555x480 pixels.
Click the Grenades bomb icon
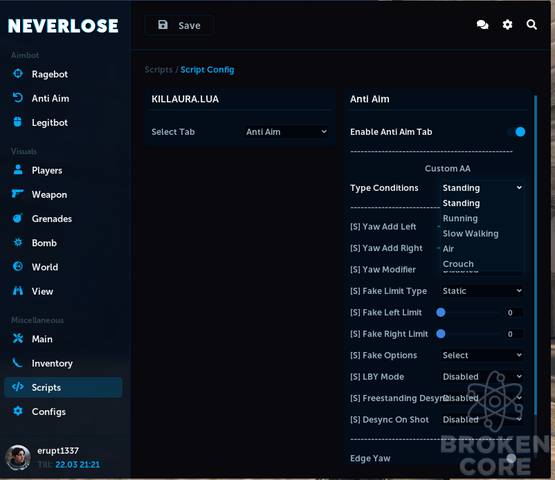tap(18, 218)
